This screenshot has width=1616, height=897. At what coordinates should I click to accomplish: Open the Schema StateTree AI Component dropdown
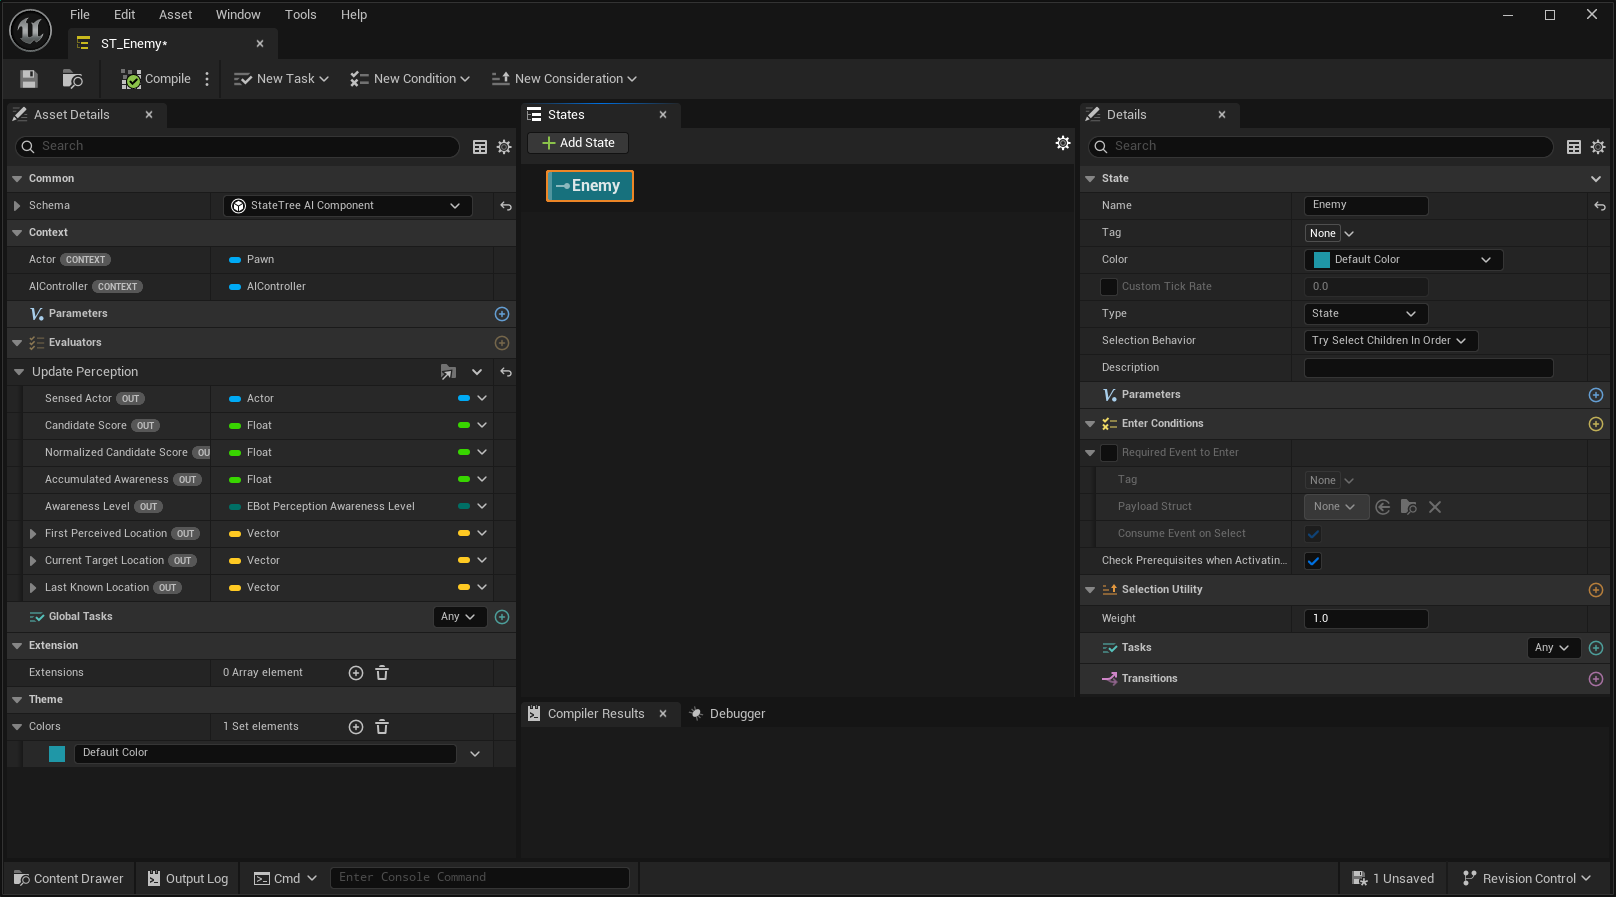point(346,206)
